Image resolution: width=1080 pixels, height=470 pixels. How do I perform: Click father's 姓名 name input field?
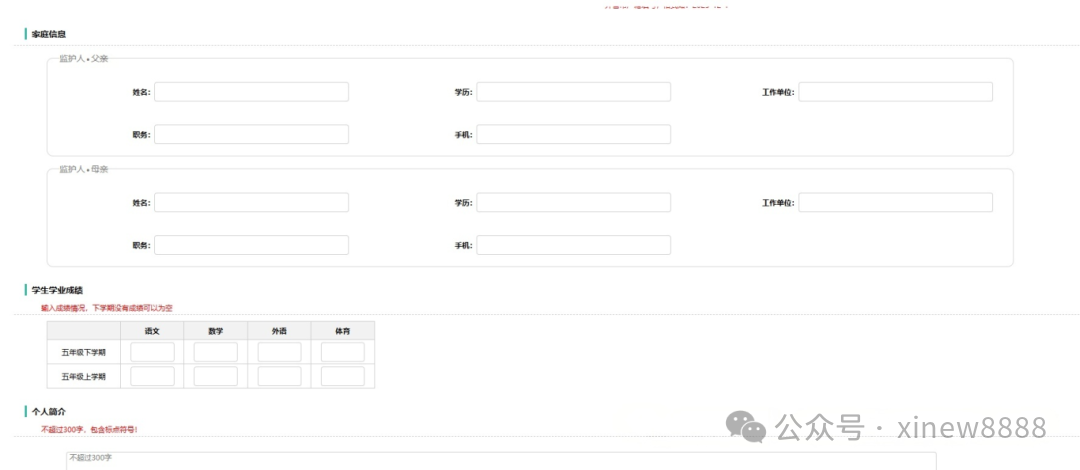tap(251, 92)
